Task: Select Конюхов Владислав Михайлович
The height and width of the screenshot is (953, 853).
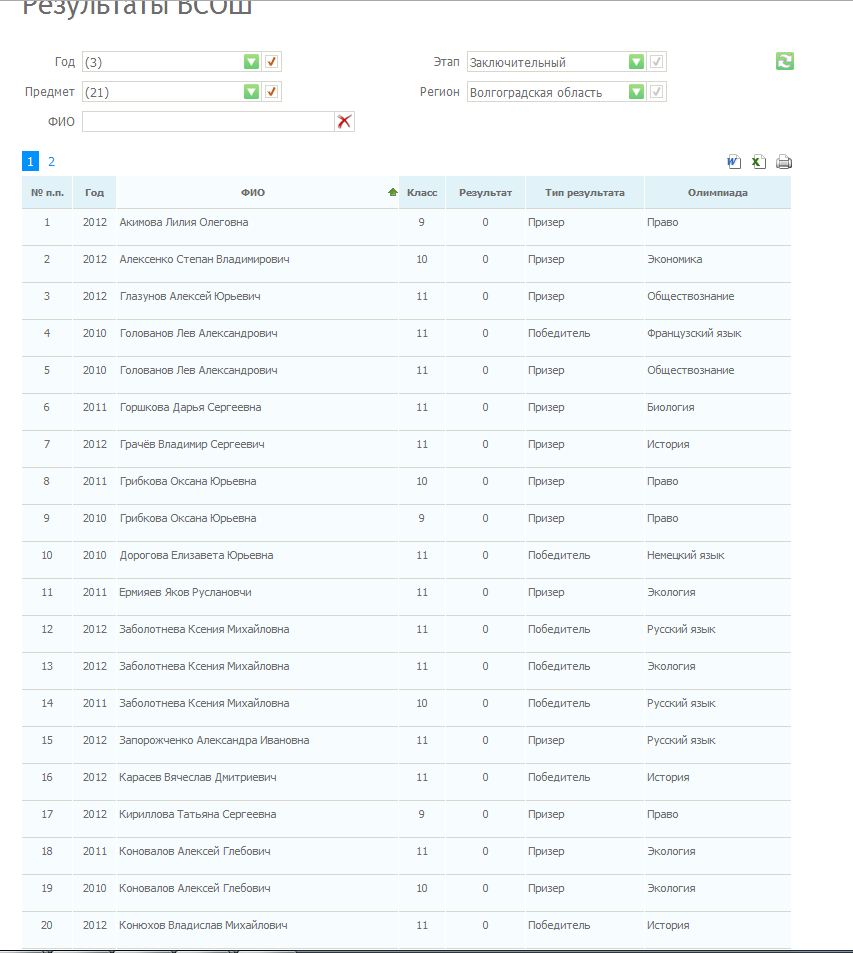Action: (x=203, y=926)
